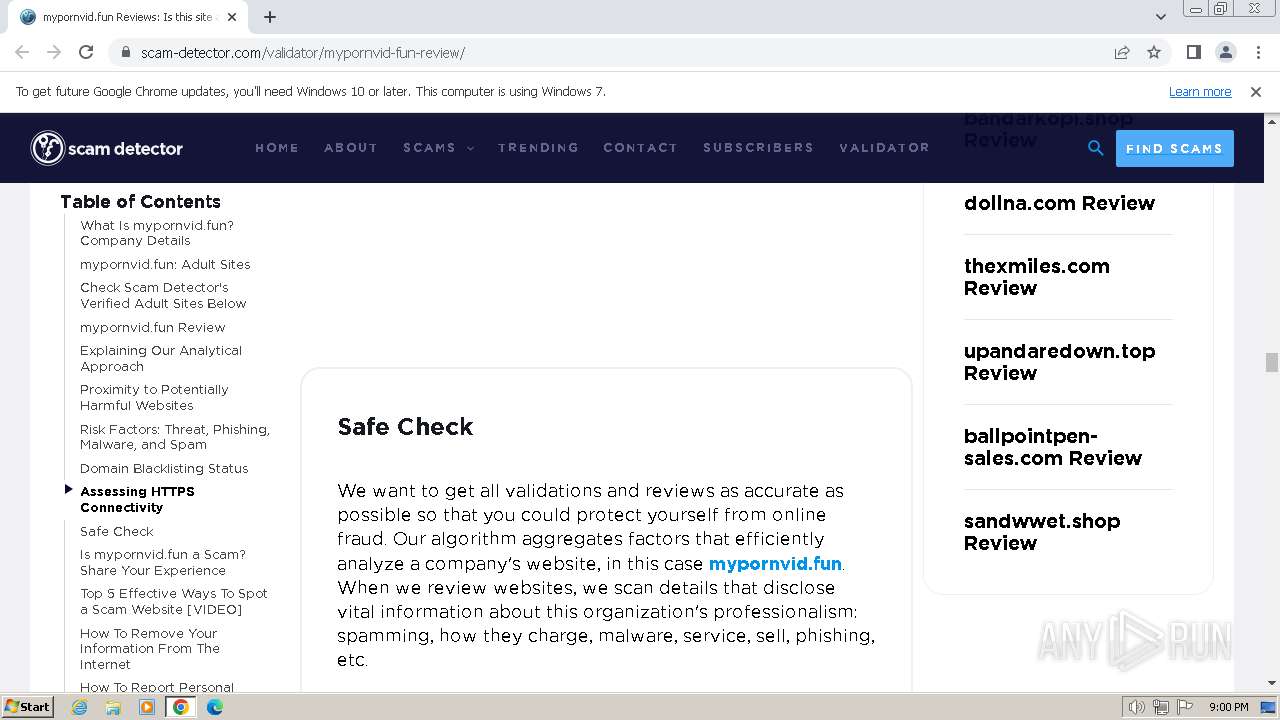The height and width of the screenshot is (720, 1280).
Task: Share this page icon in address bar
Action: click(x=1122, y=52)
